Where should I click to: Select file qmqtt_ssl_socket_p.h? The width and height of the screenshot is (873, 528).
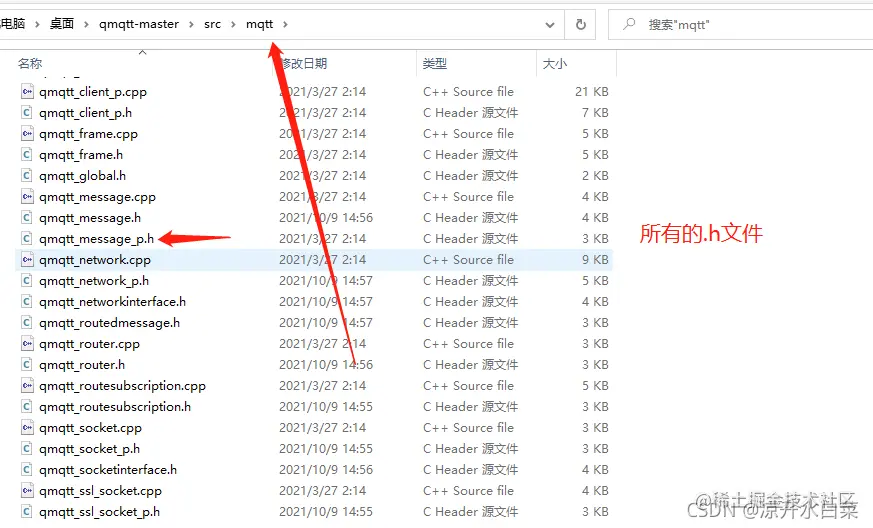(x=99, y=512)
